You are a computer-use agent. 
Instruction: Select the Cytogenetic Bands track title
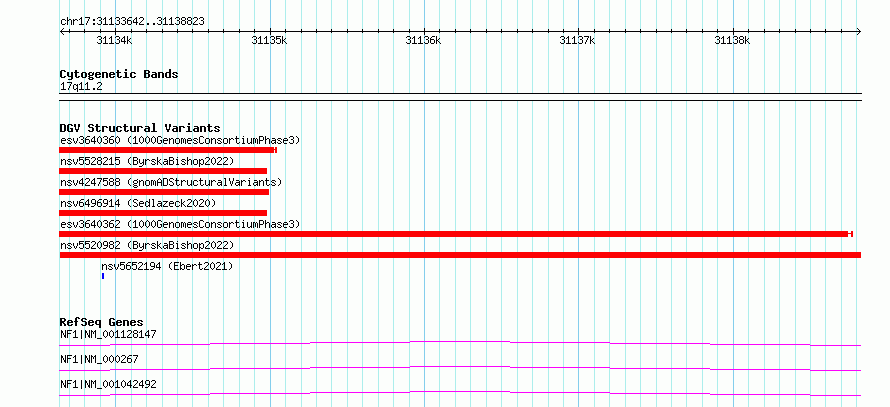pyautogui.click(x=119, y=74)
